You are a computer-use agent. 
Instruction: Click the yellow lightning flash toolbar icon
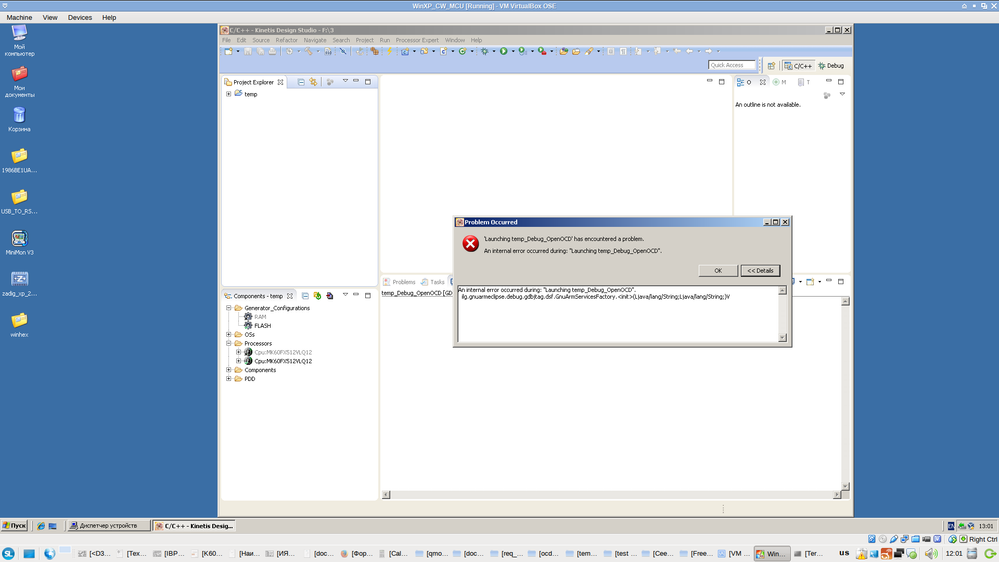pyautogui.click(x=389, y=51)
